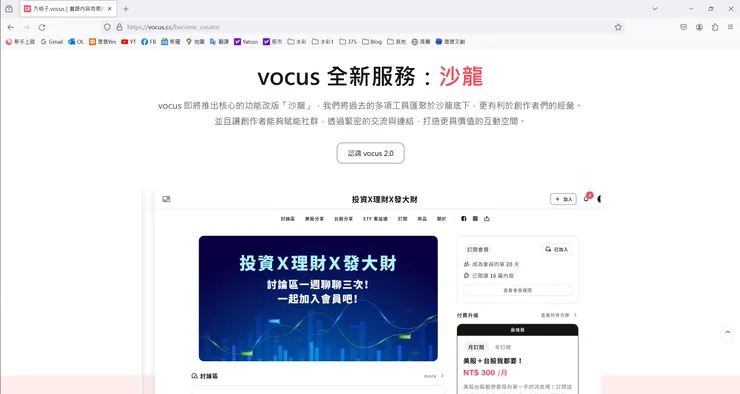Image resolution: width=740 pixels, height=394 pixels.
Task: Click the Pocket save icon
Action: pyautogui.click(x=683, y=27)
